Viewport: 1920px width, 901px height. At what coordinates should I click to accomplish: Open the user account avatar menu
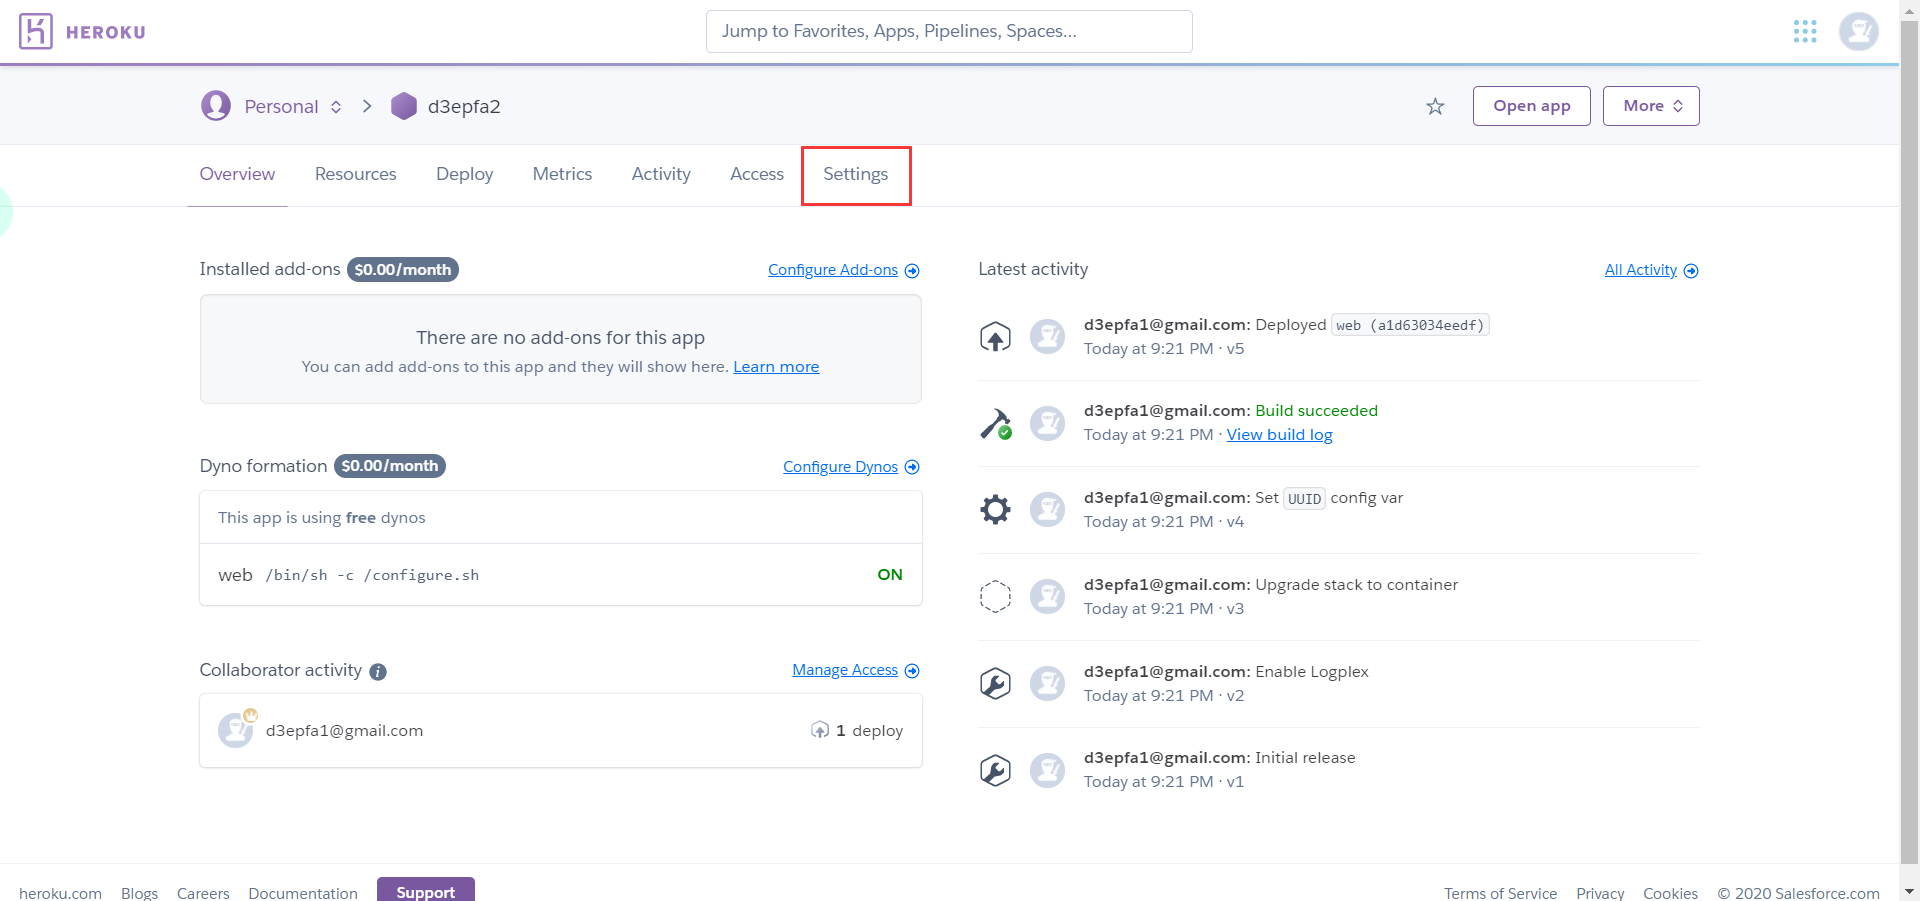point(1859,32)
